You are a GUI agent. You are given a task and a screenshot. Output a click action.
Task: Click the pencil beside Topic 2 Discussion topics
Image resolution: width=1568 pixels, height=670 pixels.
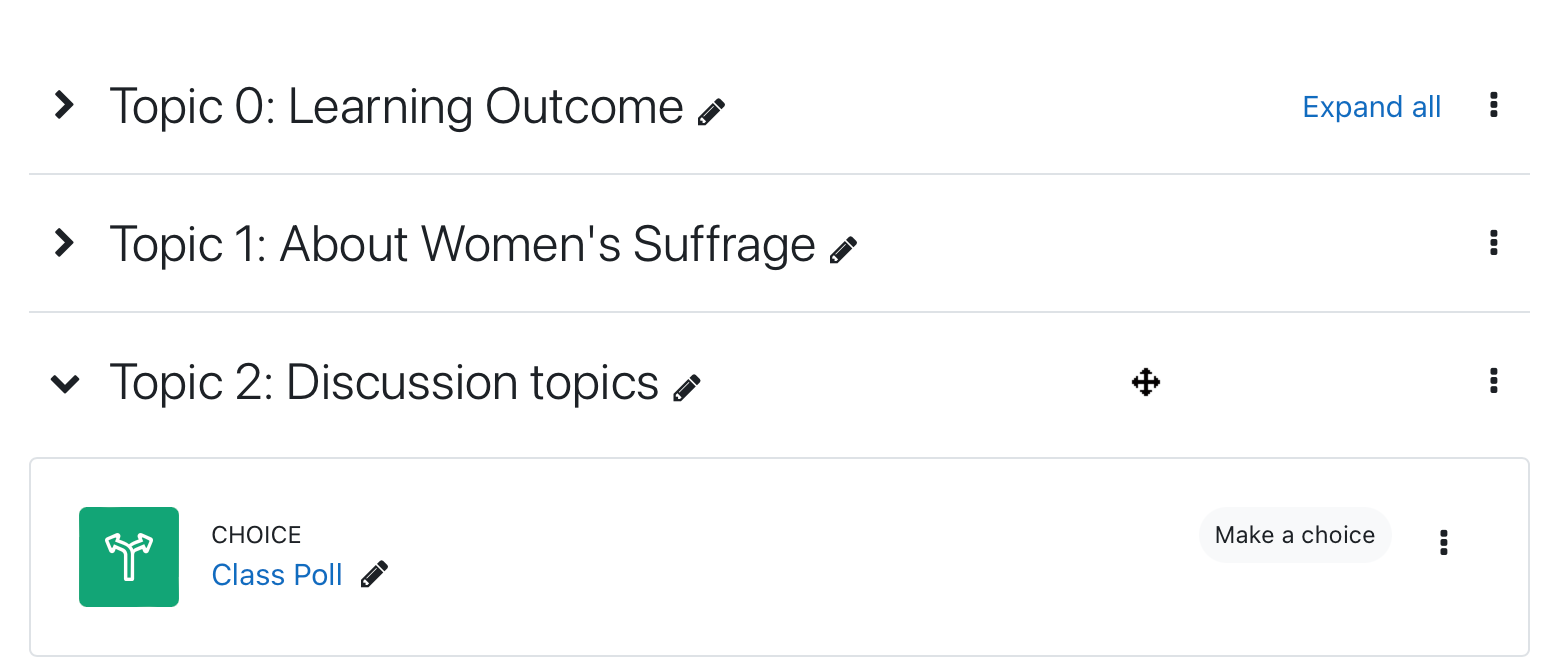coord(687,387)
